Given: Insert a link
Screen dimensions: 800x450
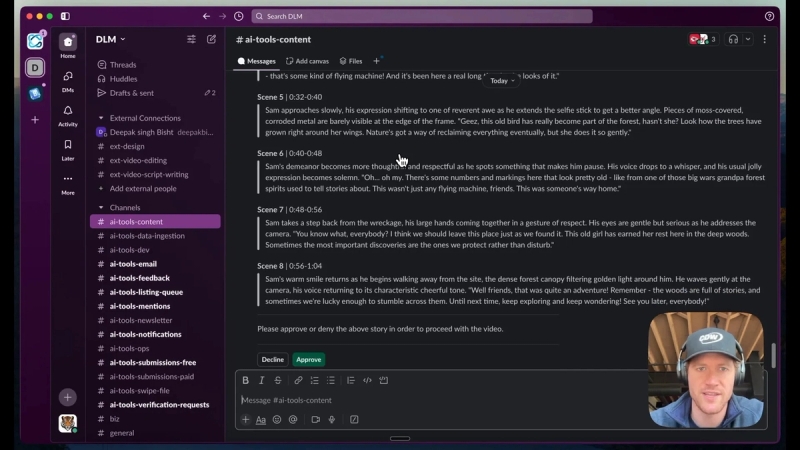Looking at the screenshot, I should [298, 380].
